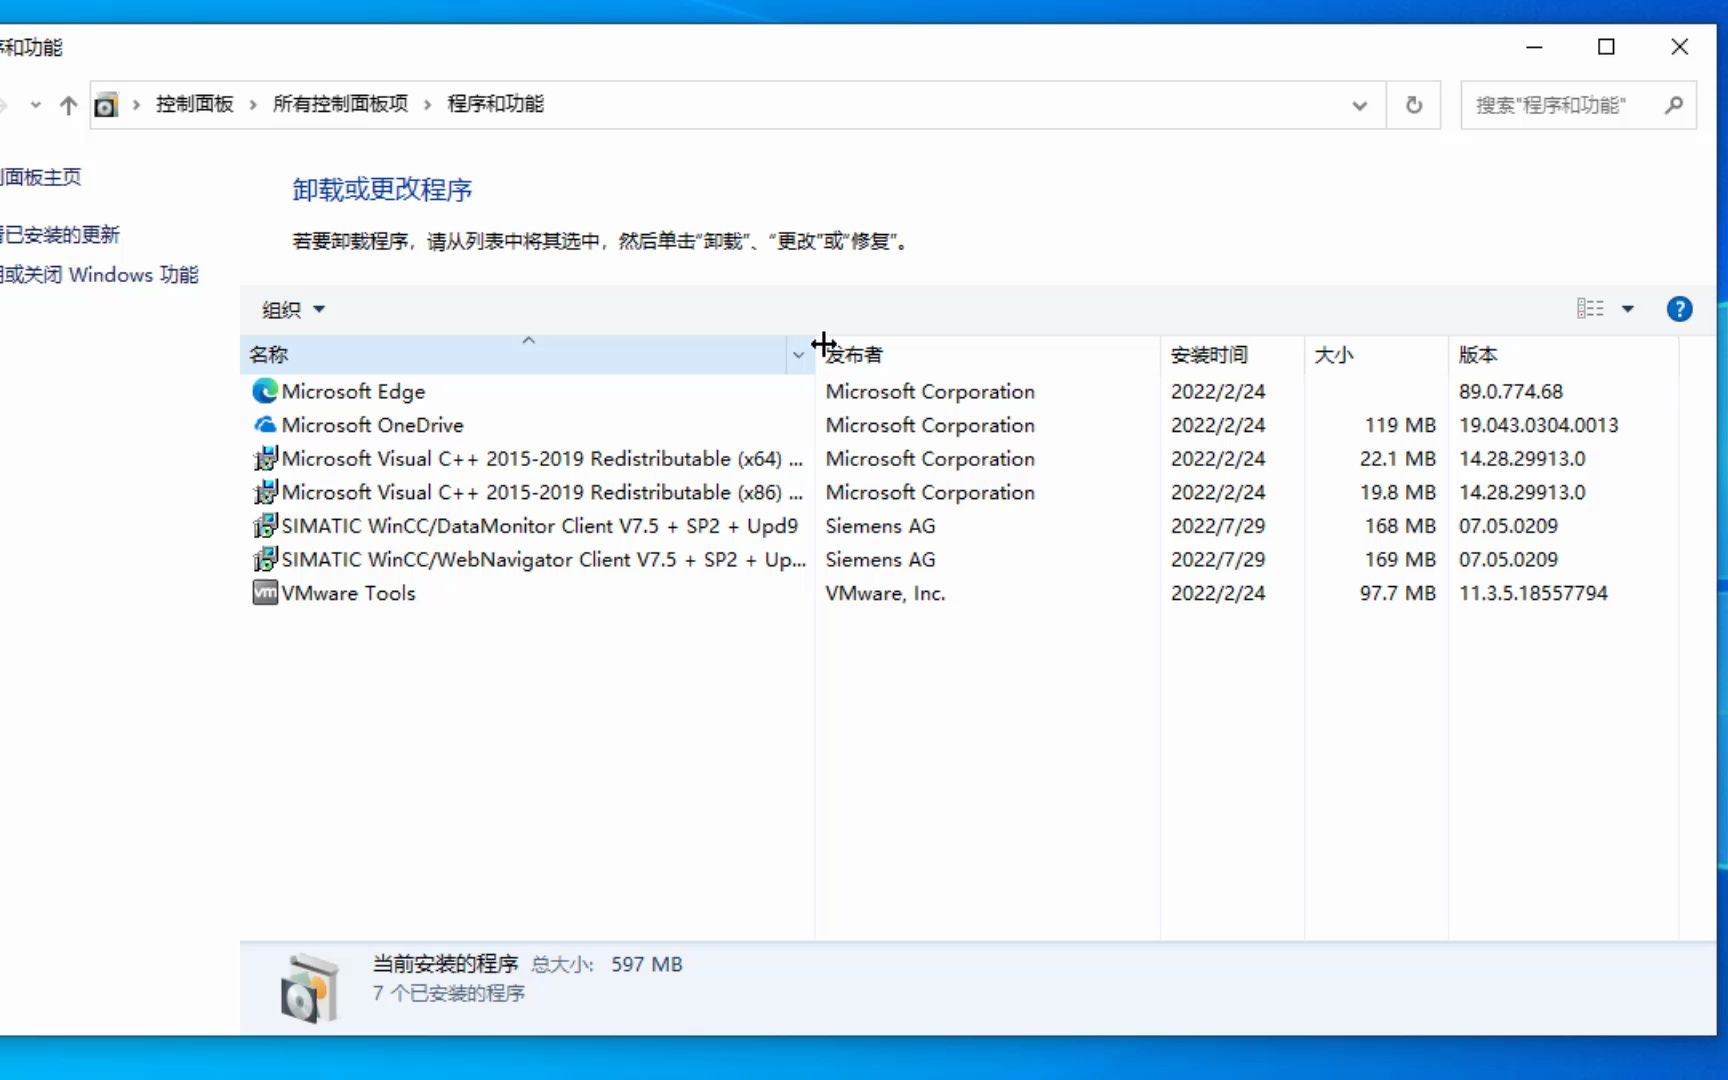Viewport: 1728px width, 1080px height.
Task: Open the help question mark icon
Action: pyautogui.click(x=1679, y=309)
